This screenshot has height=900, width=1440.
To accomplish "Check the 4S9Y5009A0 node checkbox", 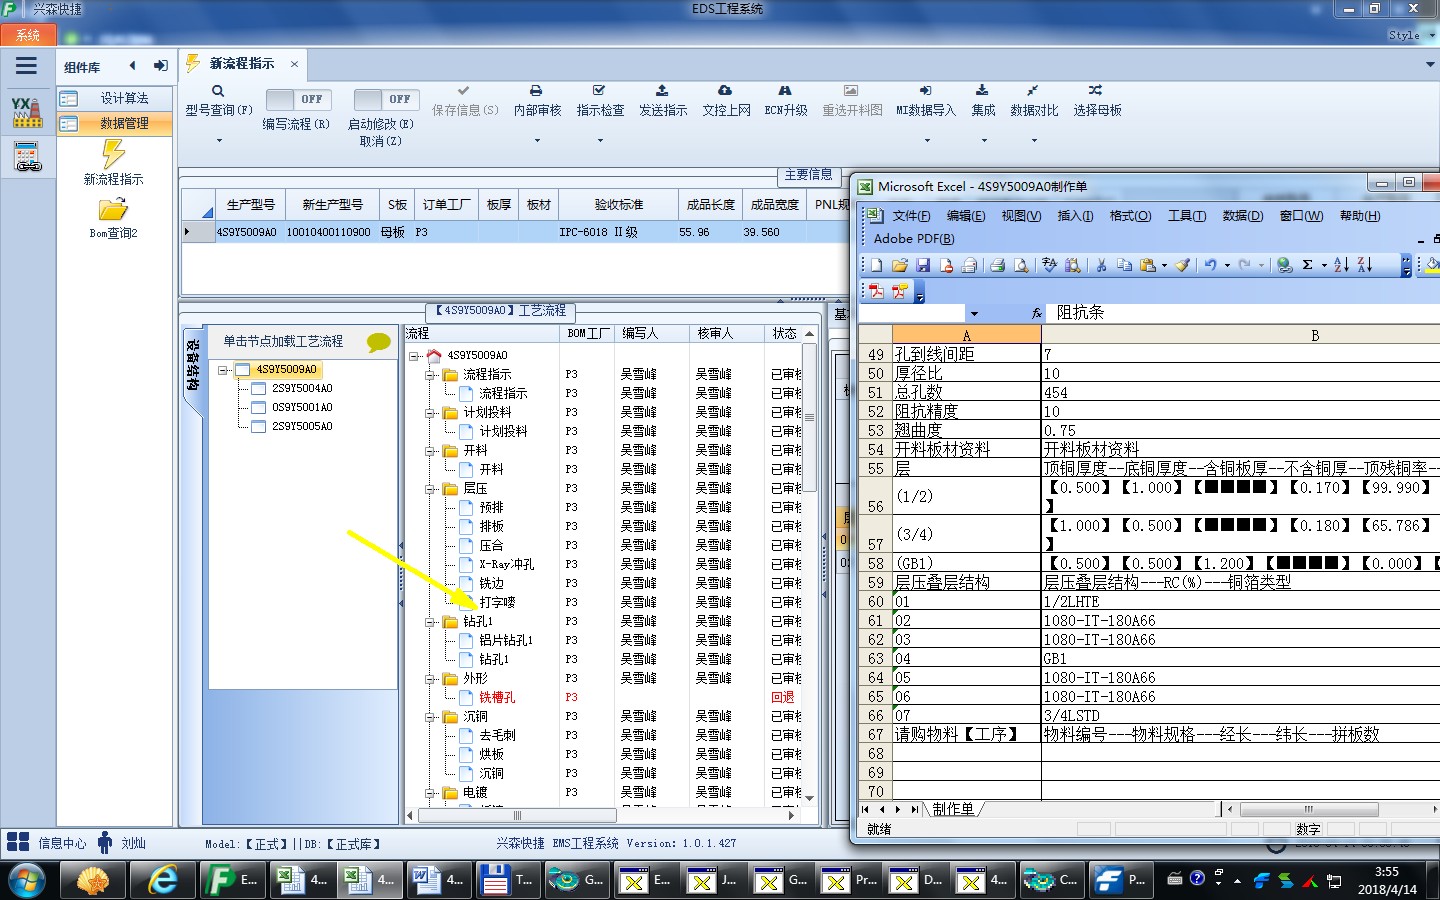I will (242, 369).
